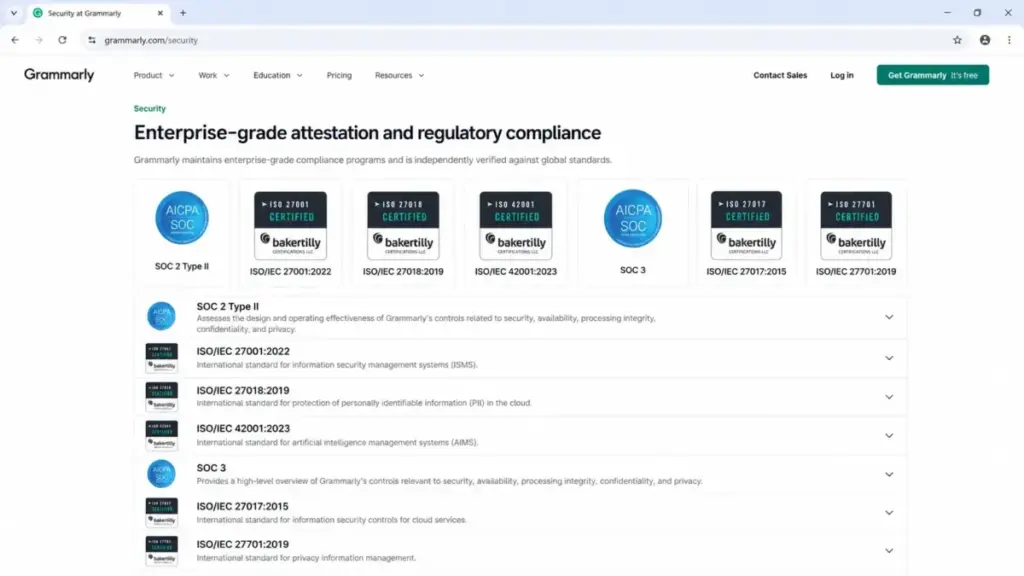1024x576 pixels.
Task: Close the Security at Grammarly tab
Action: point(160,13)
